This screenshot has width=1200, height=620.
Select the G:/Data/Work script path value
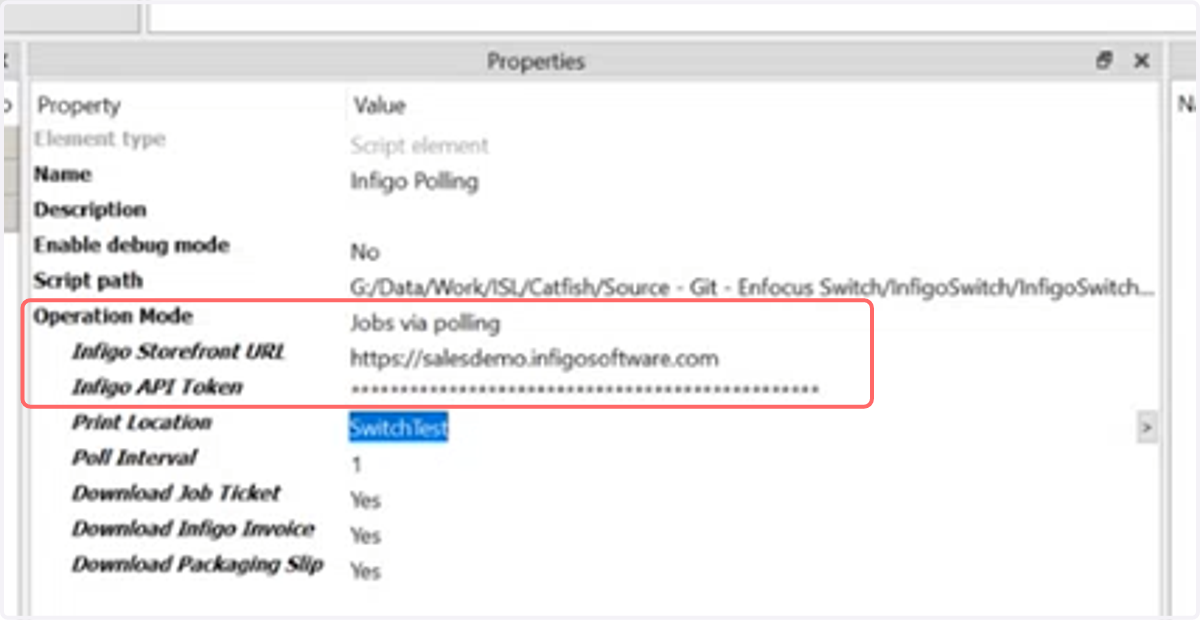tap(751, 288)
